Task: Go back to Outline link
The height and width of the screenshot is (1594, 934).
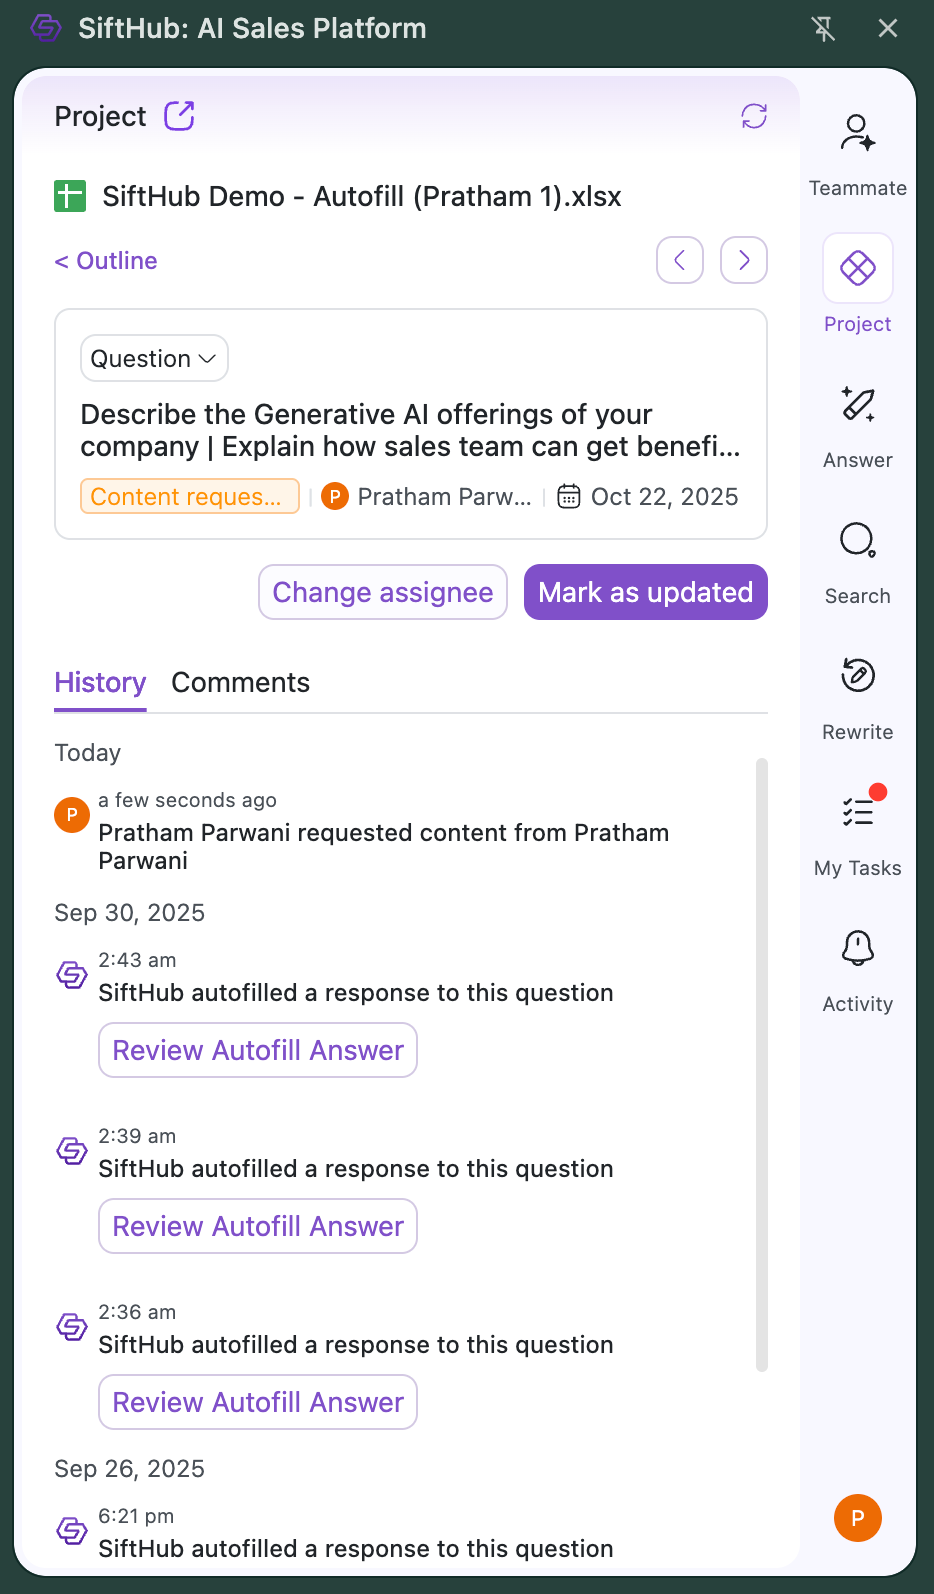Action: pos(106,260)
